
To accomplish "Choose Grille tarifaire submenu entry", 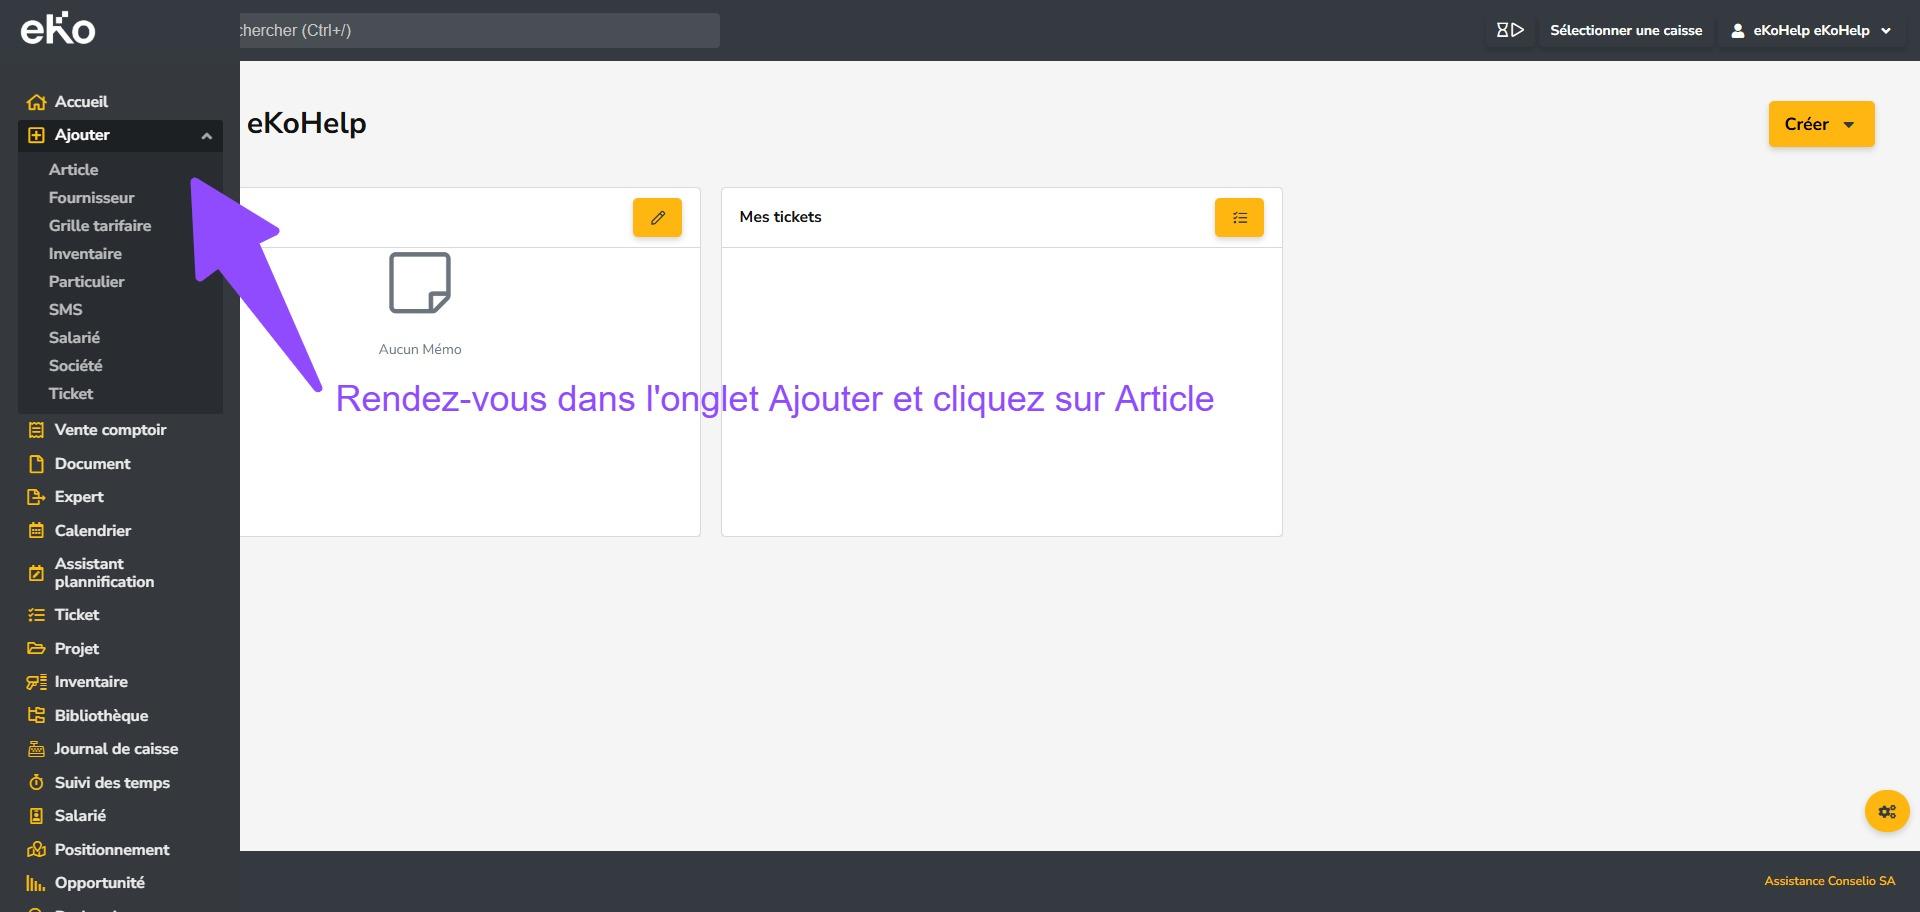I will (x=100, y=226).
